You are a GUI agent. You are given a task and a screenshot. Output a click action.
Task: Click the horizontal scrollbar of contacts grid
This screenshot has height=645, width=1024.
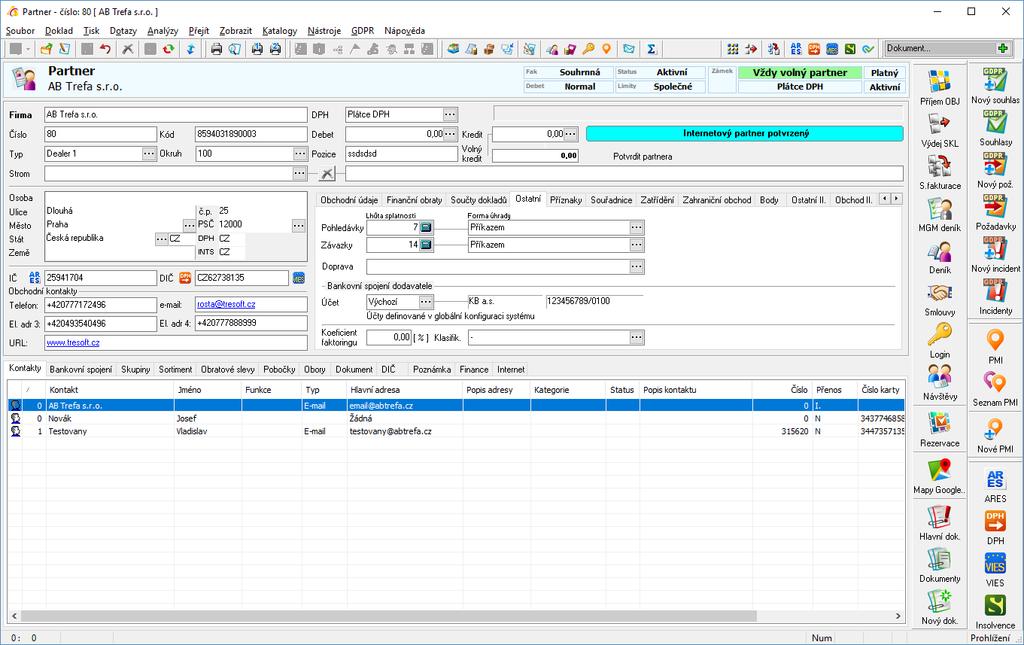pyautogui.click(x=389, y=616)
